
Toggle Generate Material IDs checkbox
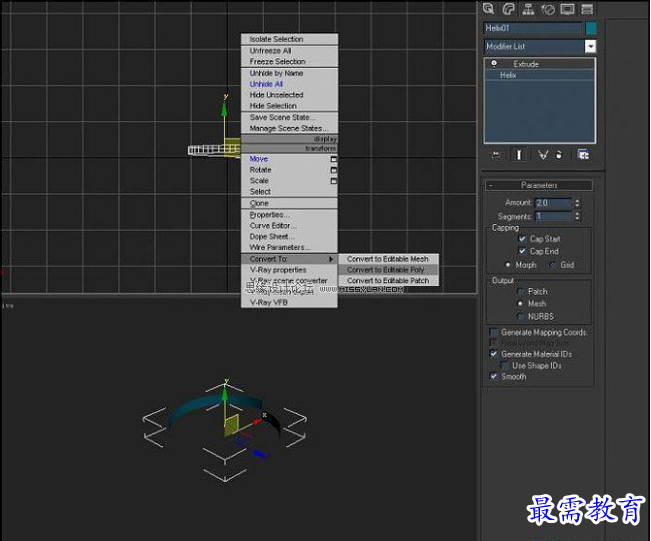494,354
